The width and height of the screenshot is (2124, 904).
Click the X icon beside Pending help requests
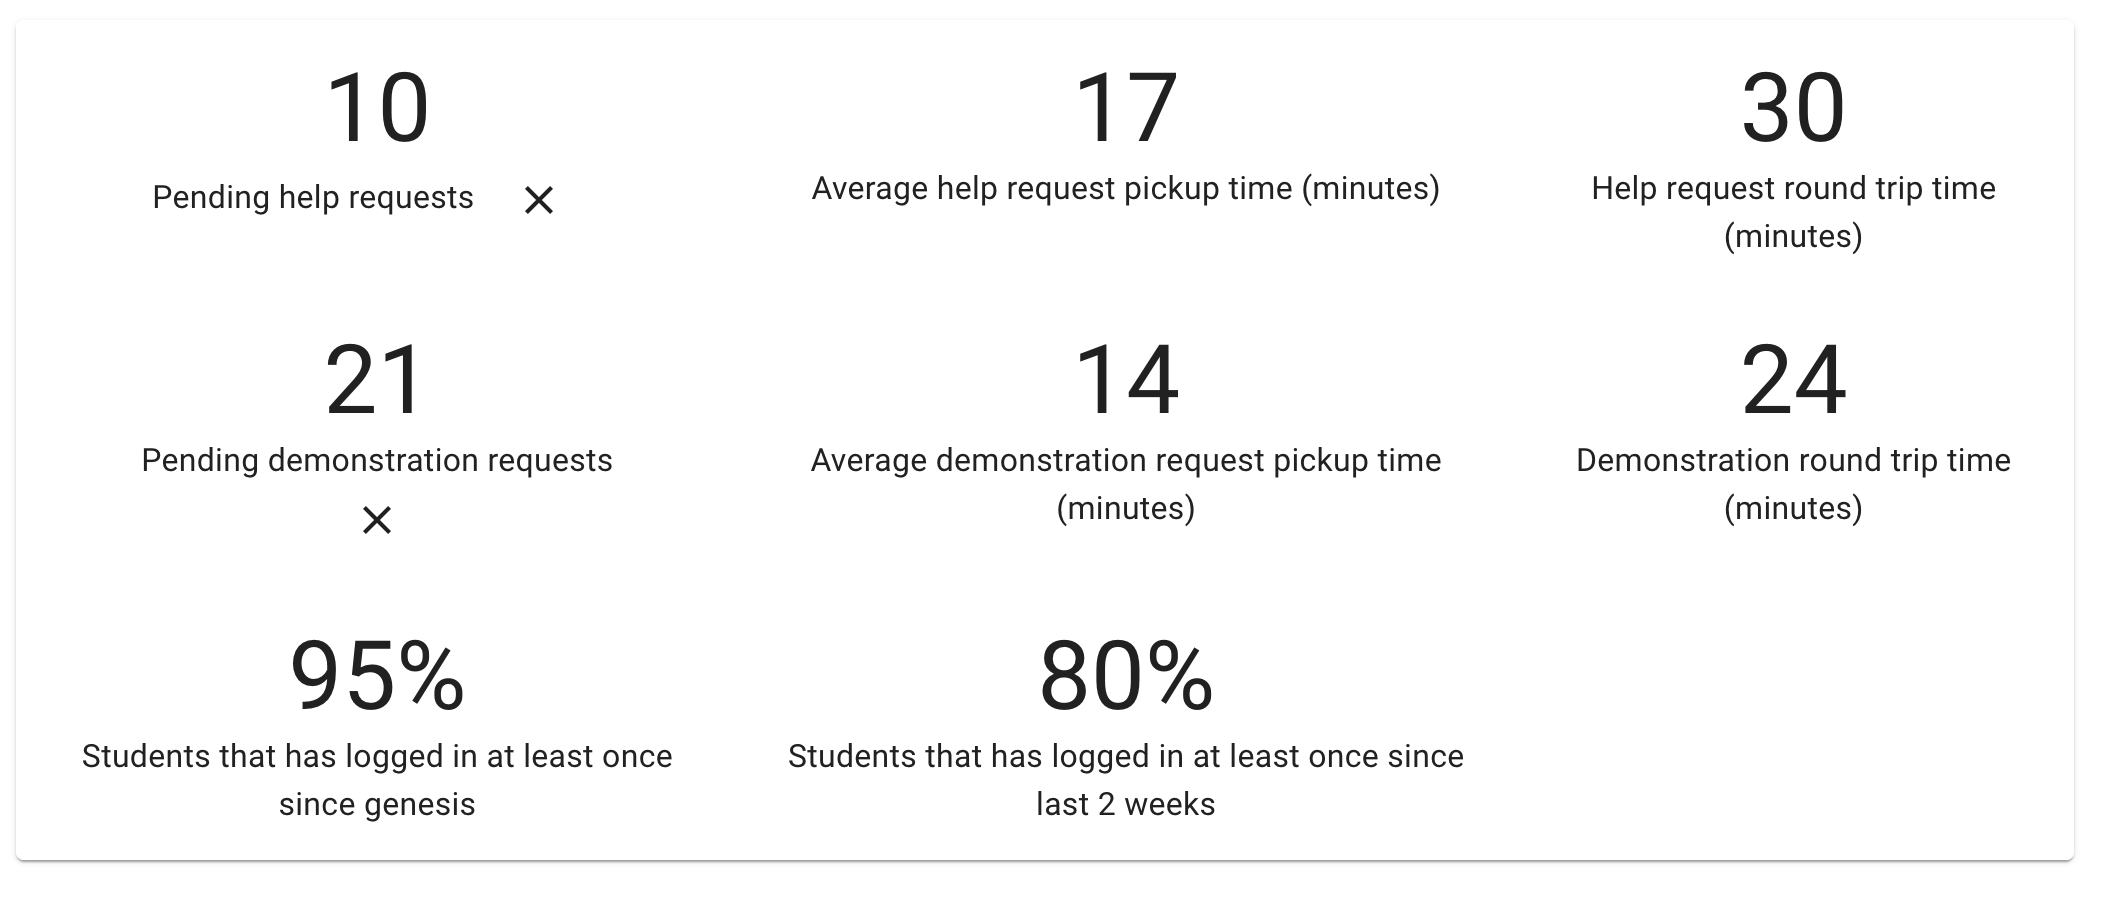(538, 200)
